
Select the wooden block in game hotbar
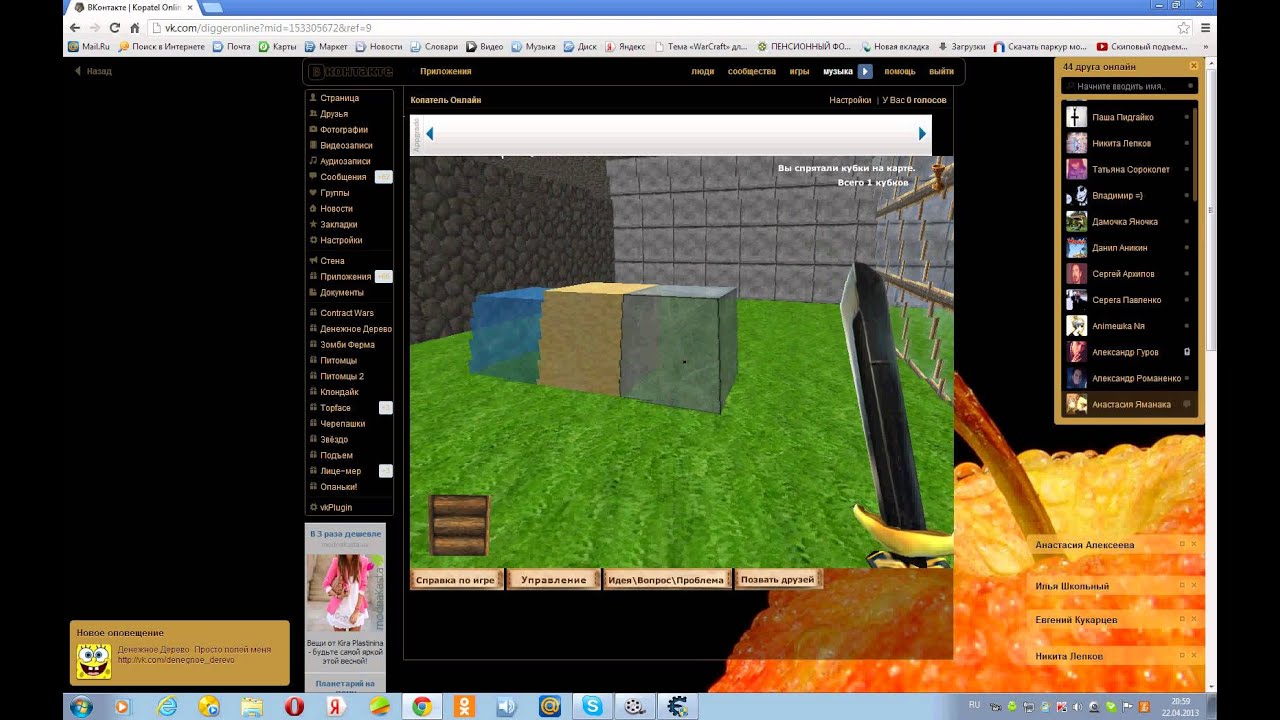(459, 525)
